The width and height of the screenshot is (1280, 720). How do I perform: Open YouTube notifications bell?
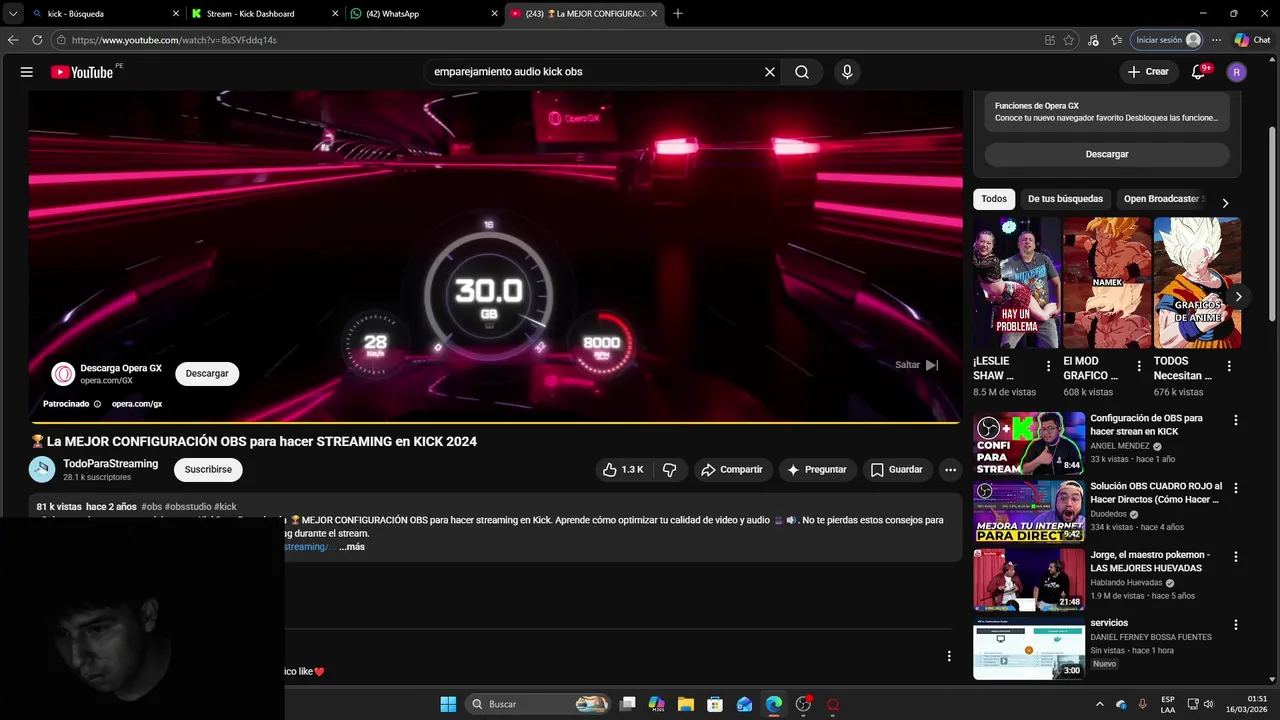coord(1198,72)
